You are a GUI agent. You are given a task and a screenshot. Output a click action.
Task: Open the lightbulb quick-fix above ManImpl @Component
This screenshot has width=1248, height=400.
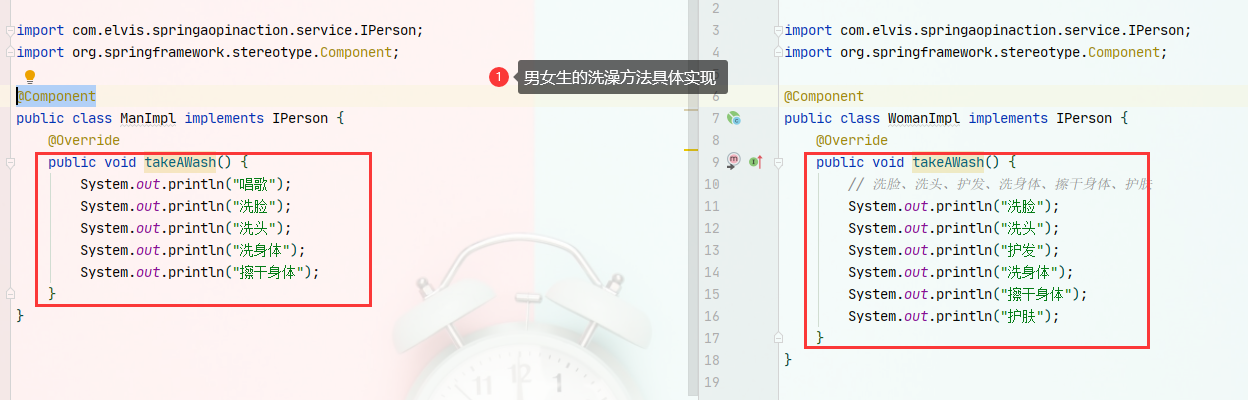click(29, 76)
